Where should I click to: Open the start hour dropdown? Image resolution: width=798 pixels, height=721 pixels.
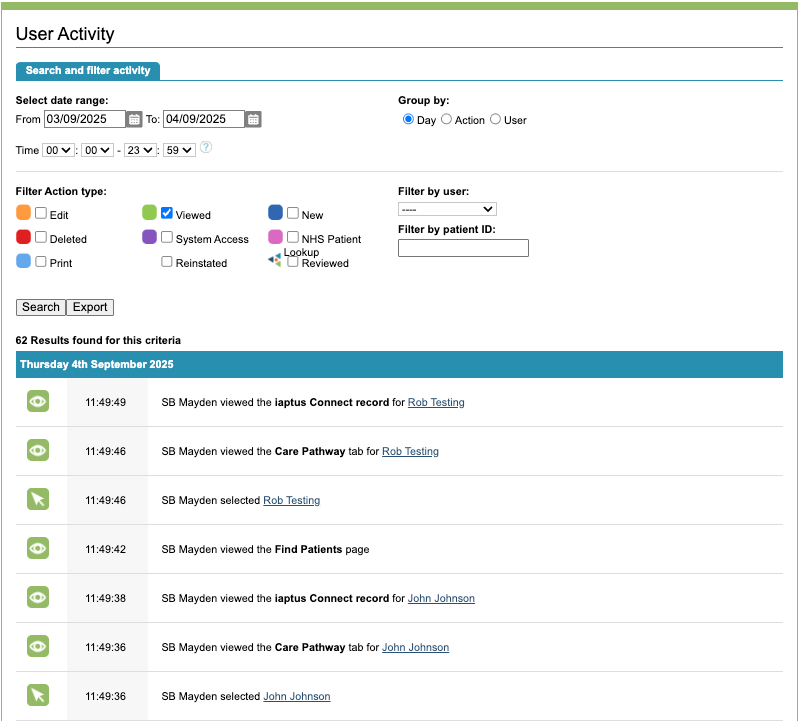pyautogui.click(x=59, y=150)
